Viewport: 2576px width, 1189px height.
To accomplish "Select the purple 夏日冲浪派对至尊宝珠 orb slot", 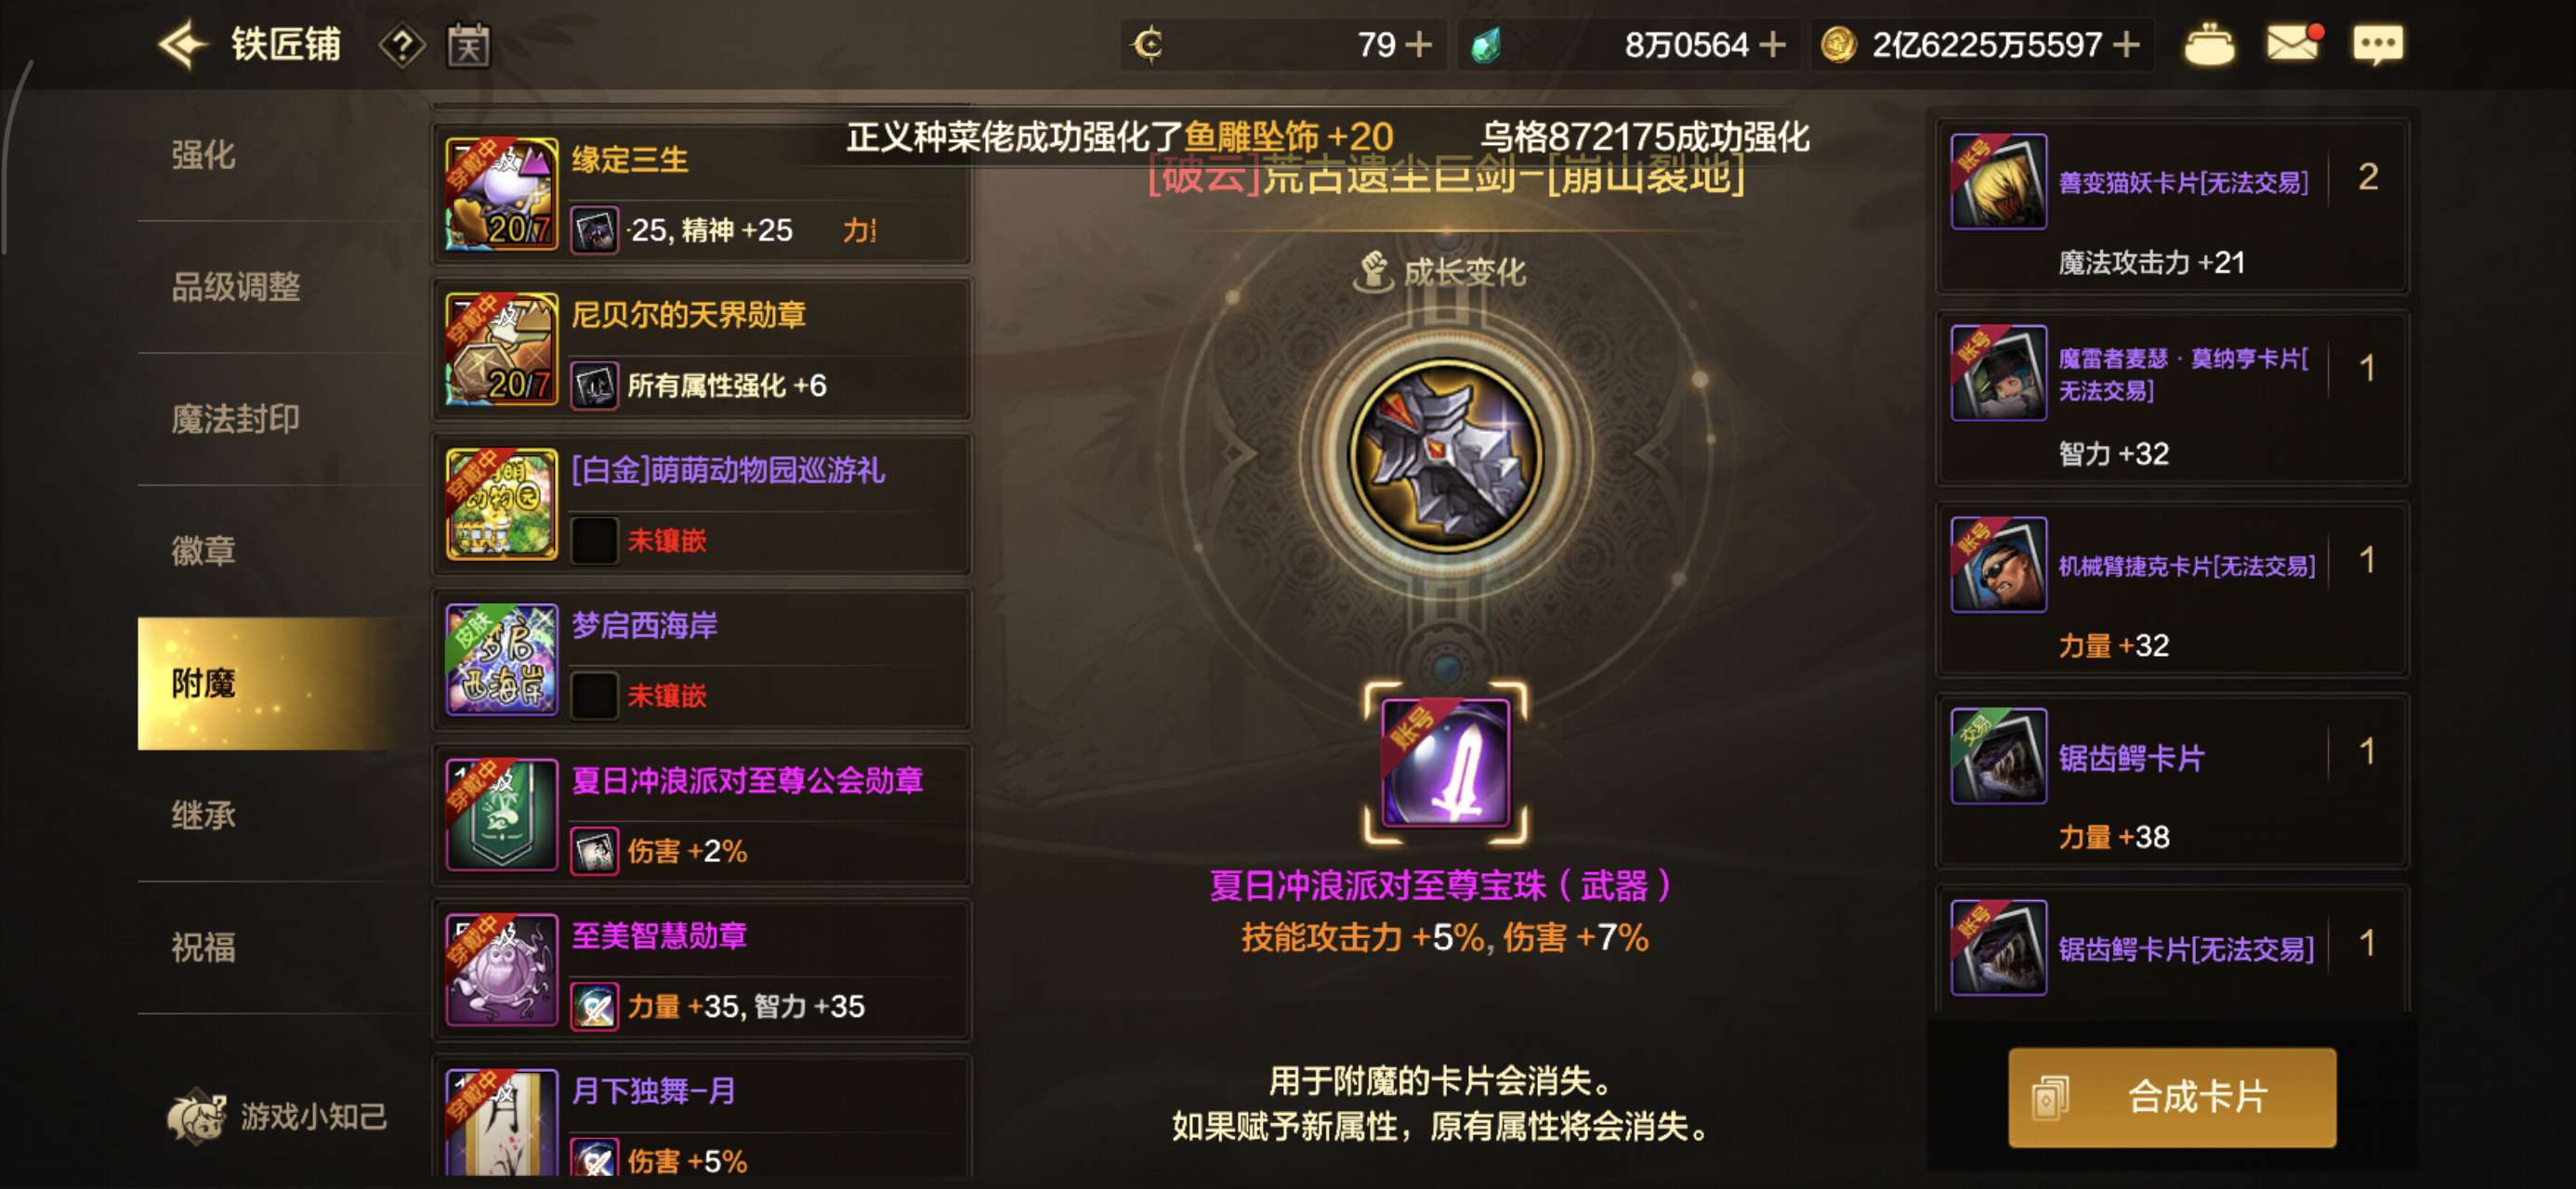I will click(1445, 763).
